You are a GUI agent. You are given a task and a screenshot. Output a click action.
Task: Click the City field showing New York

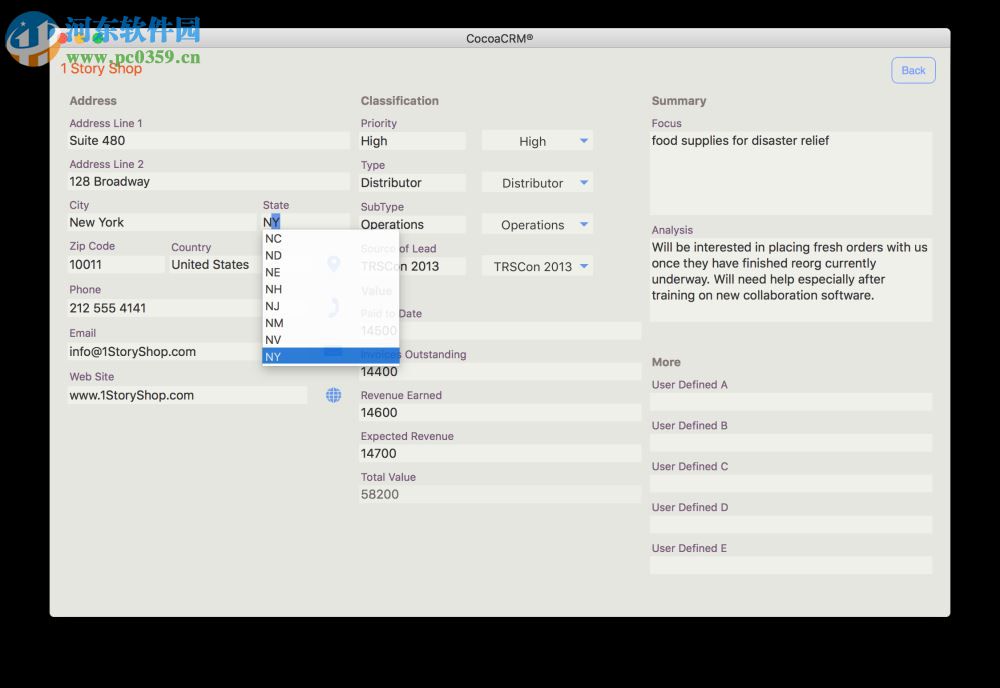click(x=160, y=222)
